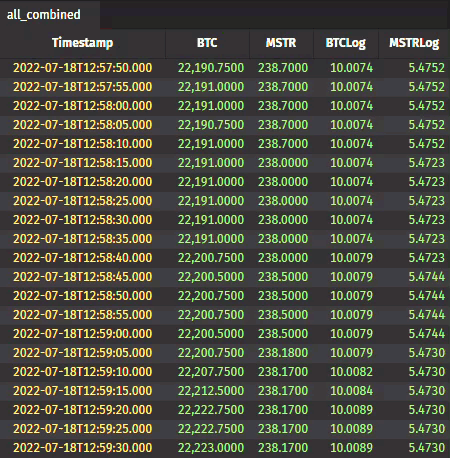Select timestamp 2022-07-18T12:57:50.000

(83, 68)
